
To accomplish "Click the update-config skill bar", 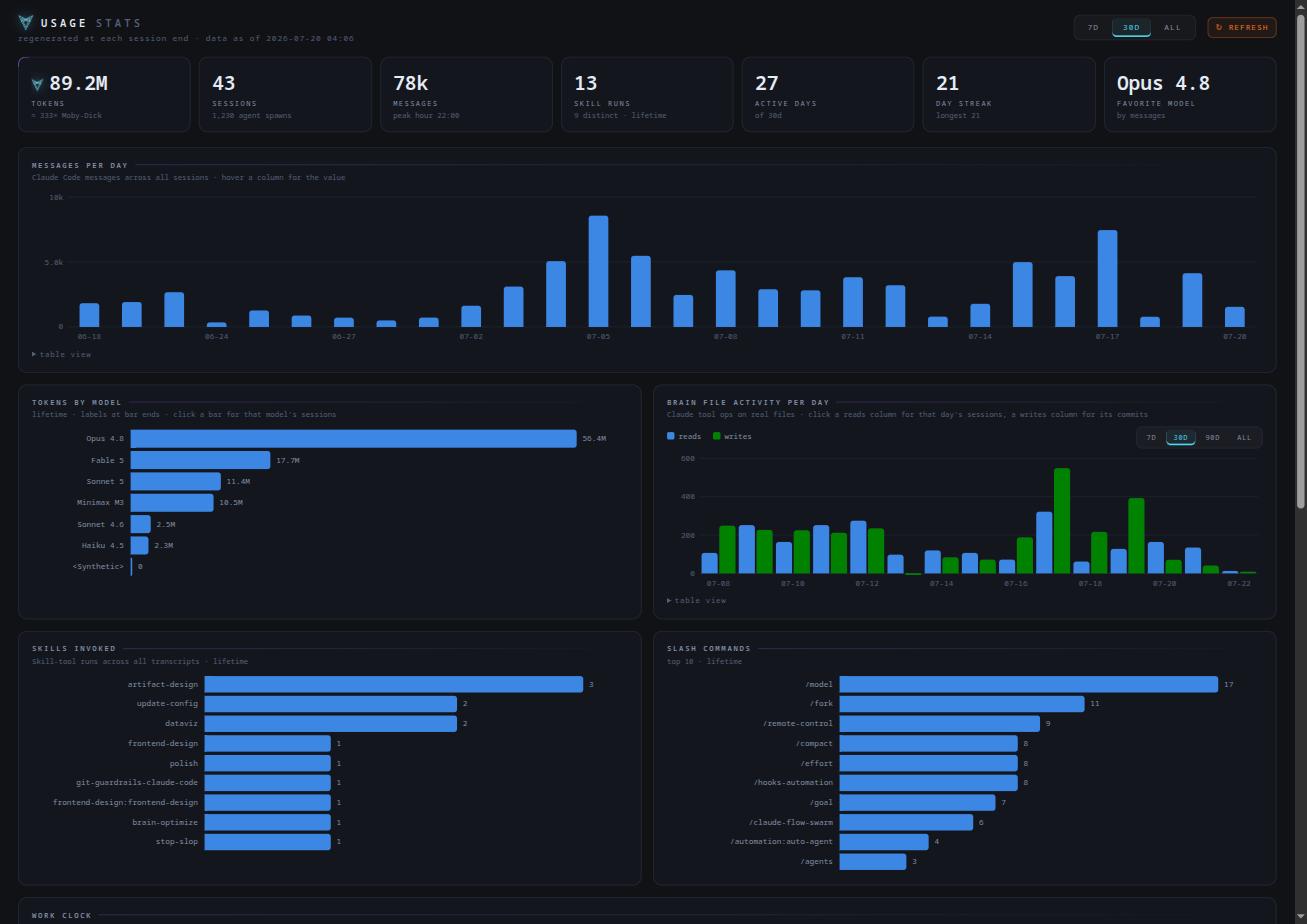I will (x=331, y=704).
